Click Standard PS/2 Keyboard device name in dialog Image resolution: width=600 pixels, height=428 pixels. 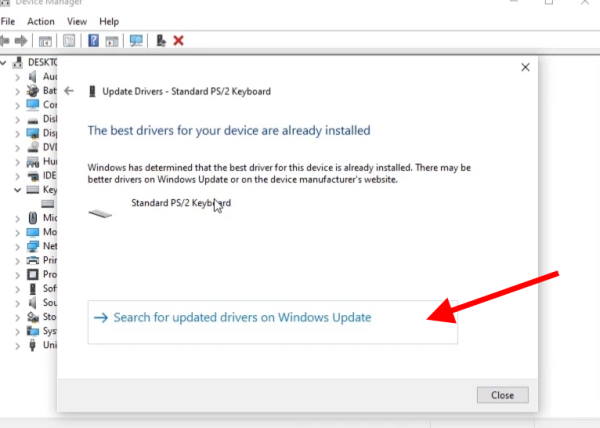point(181,203)
